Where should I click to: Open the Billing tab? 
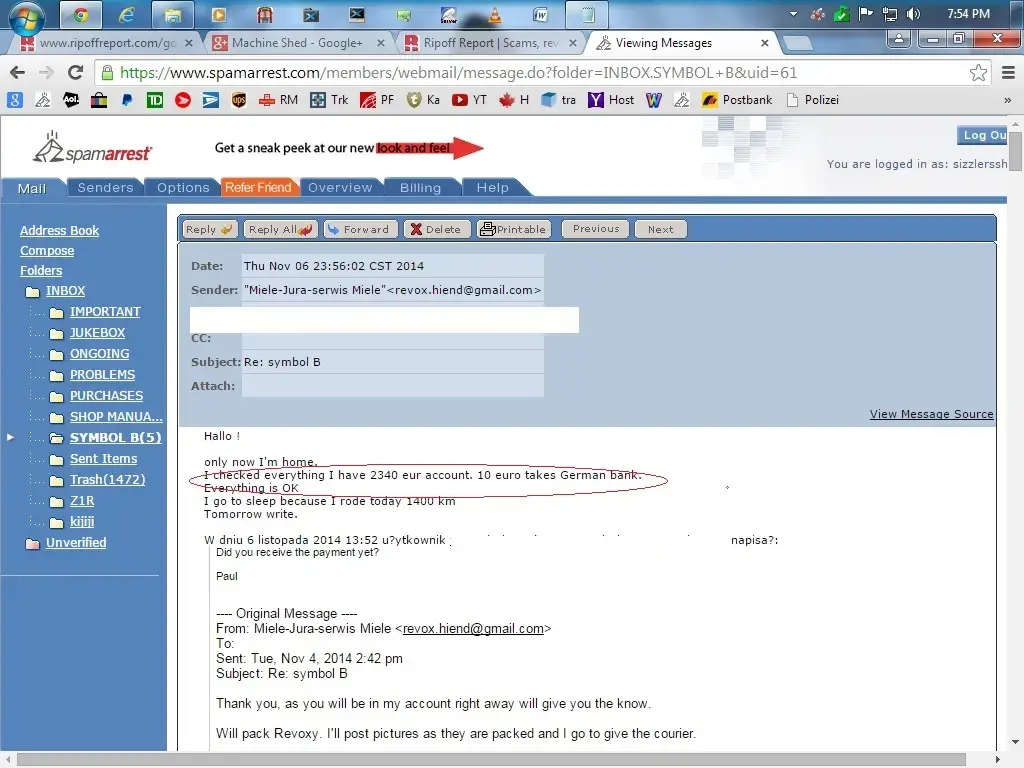(x=420, y=188)
